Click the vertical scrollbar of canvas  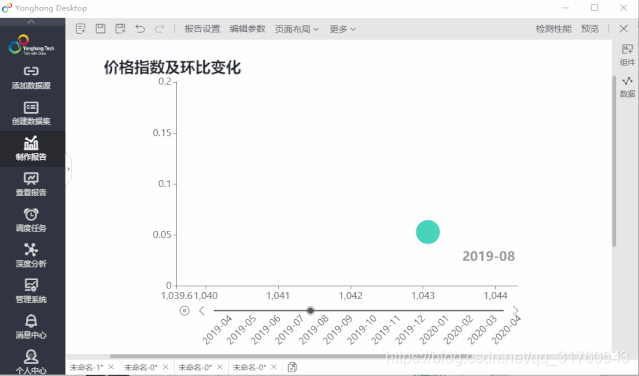click(614, 161)
